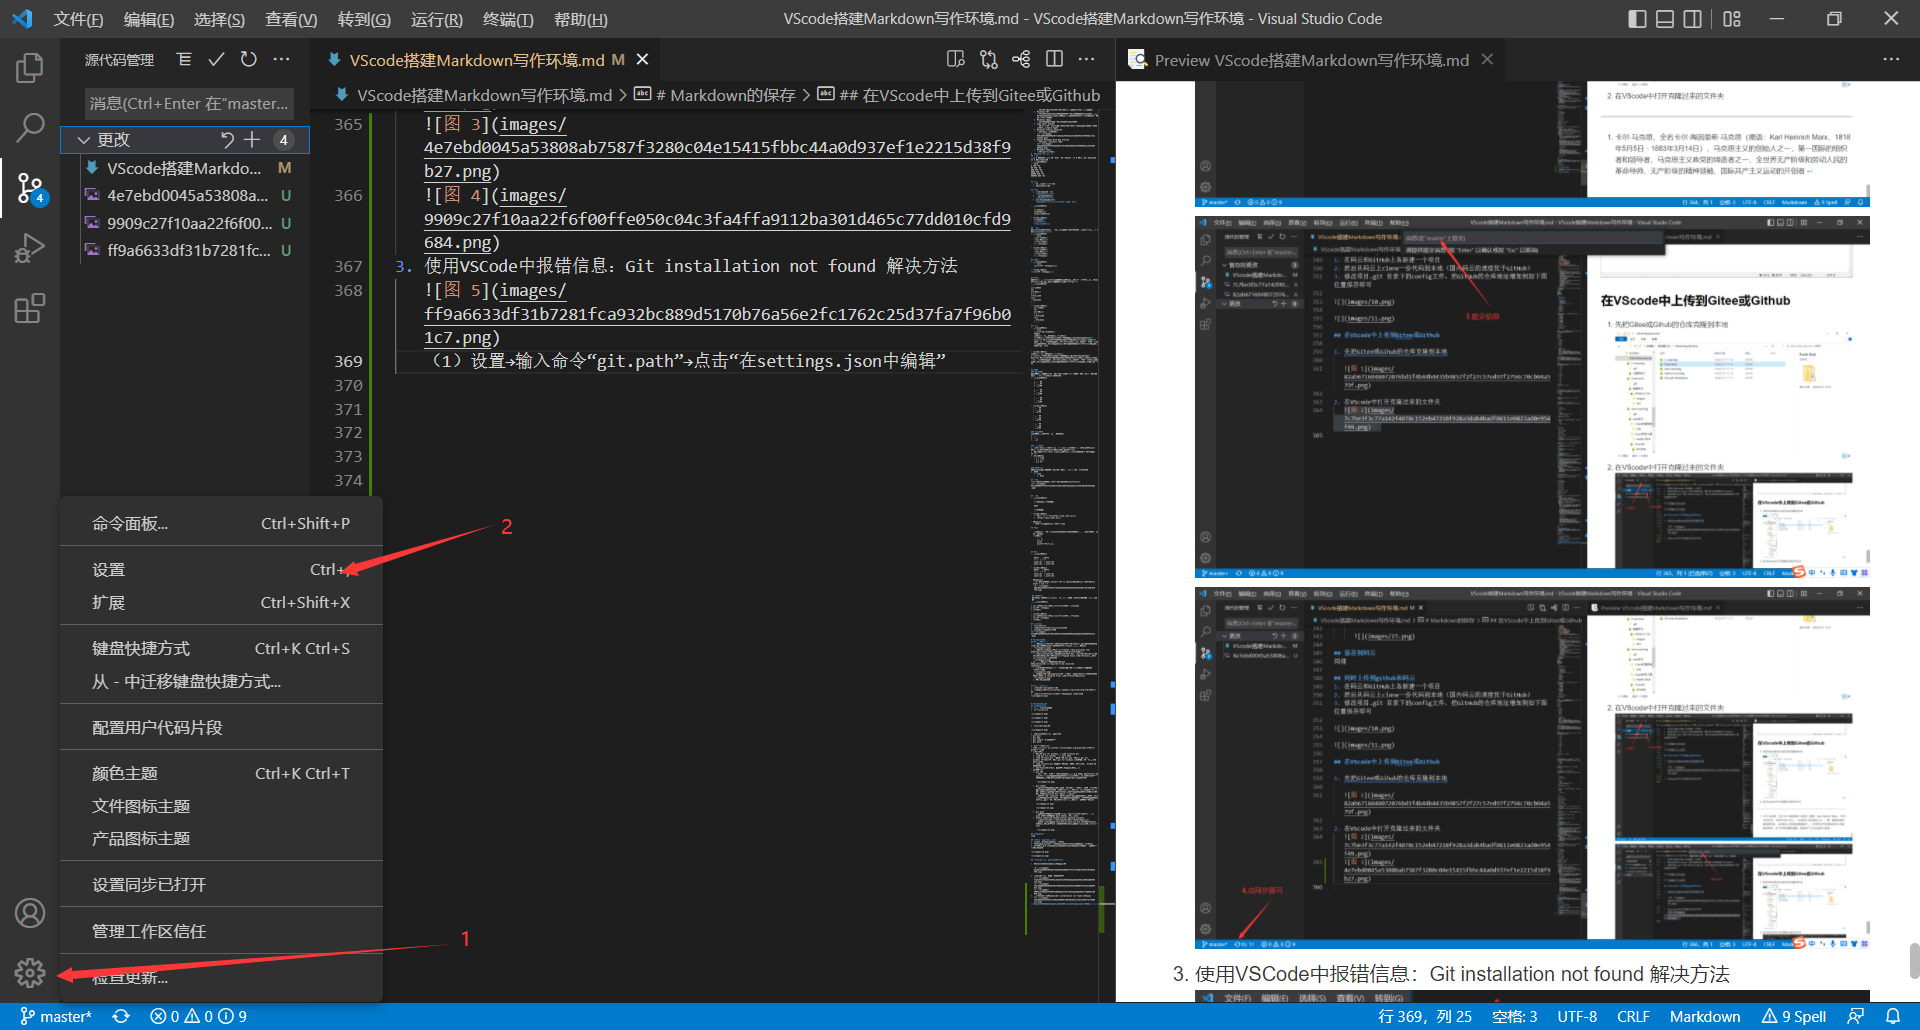The height and width of the screenshot is (1030, 1920).
Task: Commit changes with the checkmark icon
Action: pyautogui.click(x=216, y=60)
